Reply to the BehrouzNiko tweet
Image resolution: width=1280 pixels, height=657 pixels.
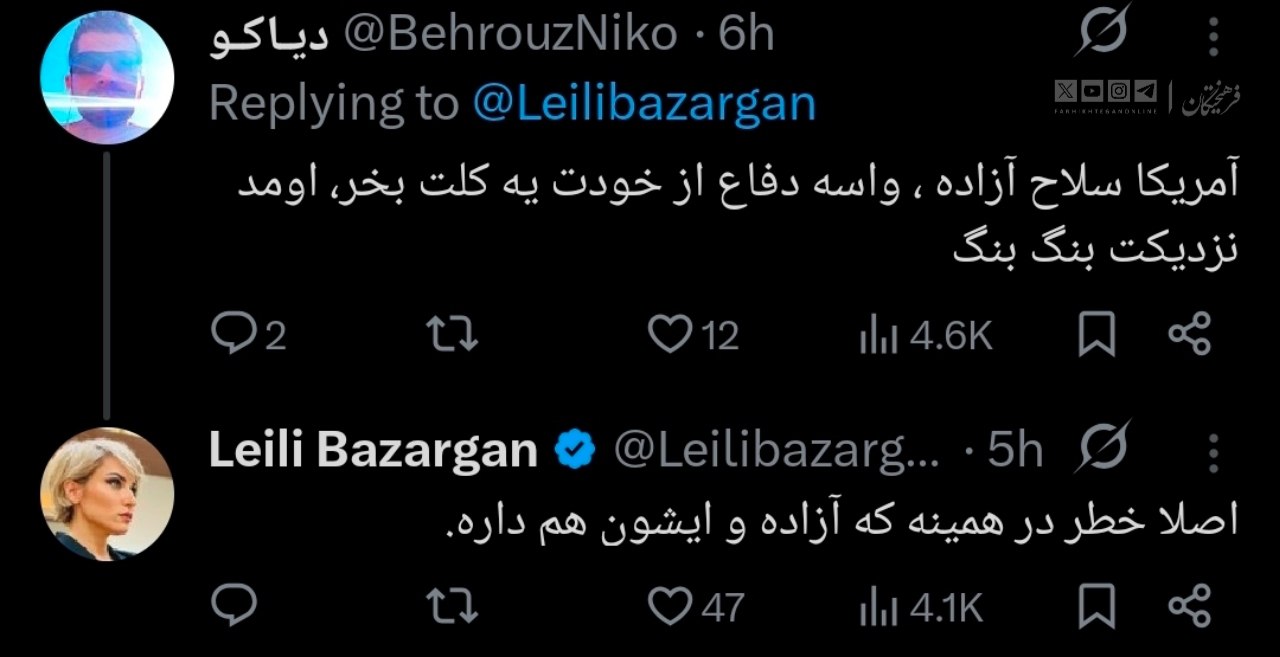(x=235, y=335)
